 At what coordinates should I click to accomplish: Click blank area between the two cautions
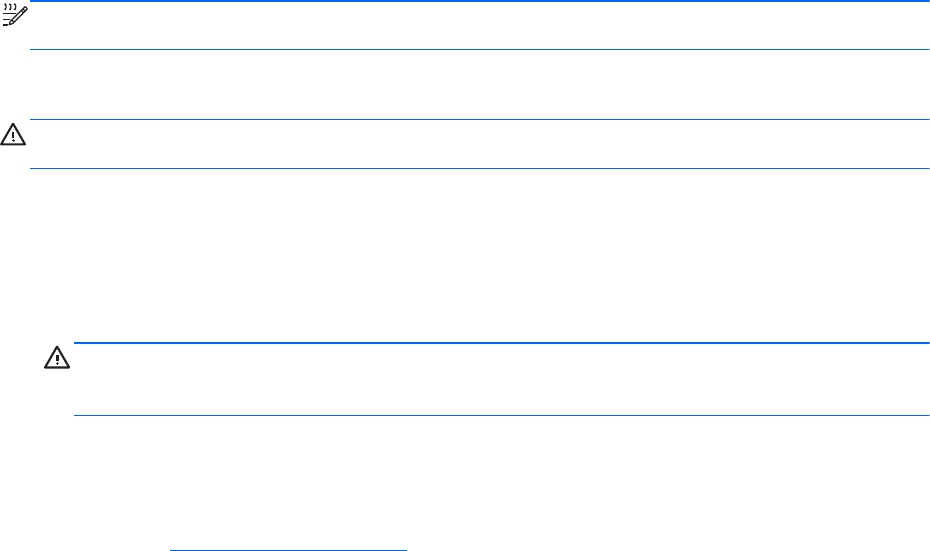point(480,255)
